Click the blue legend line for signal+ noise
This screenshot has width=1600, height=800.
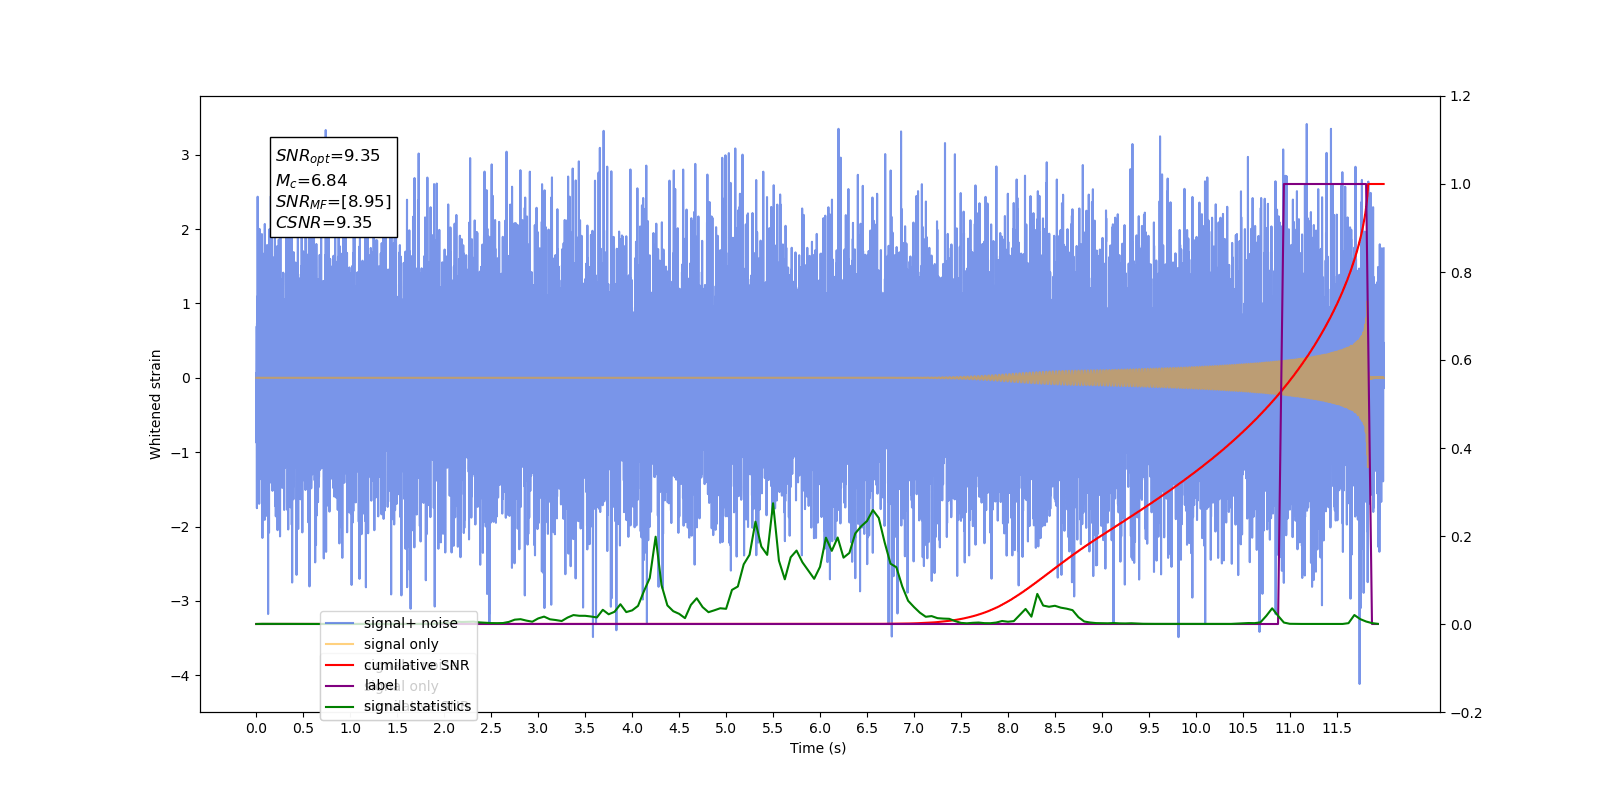click(340, 623)
